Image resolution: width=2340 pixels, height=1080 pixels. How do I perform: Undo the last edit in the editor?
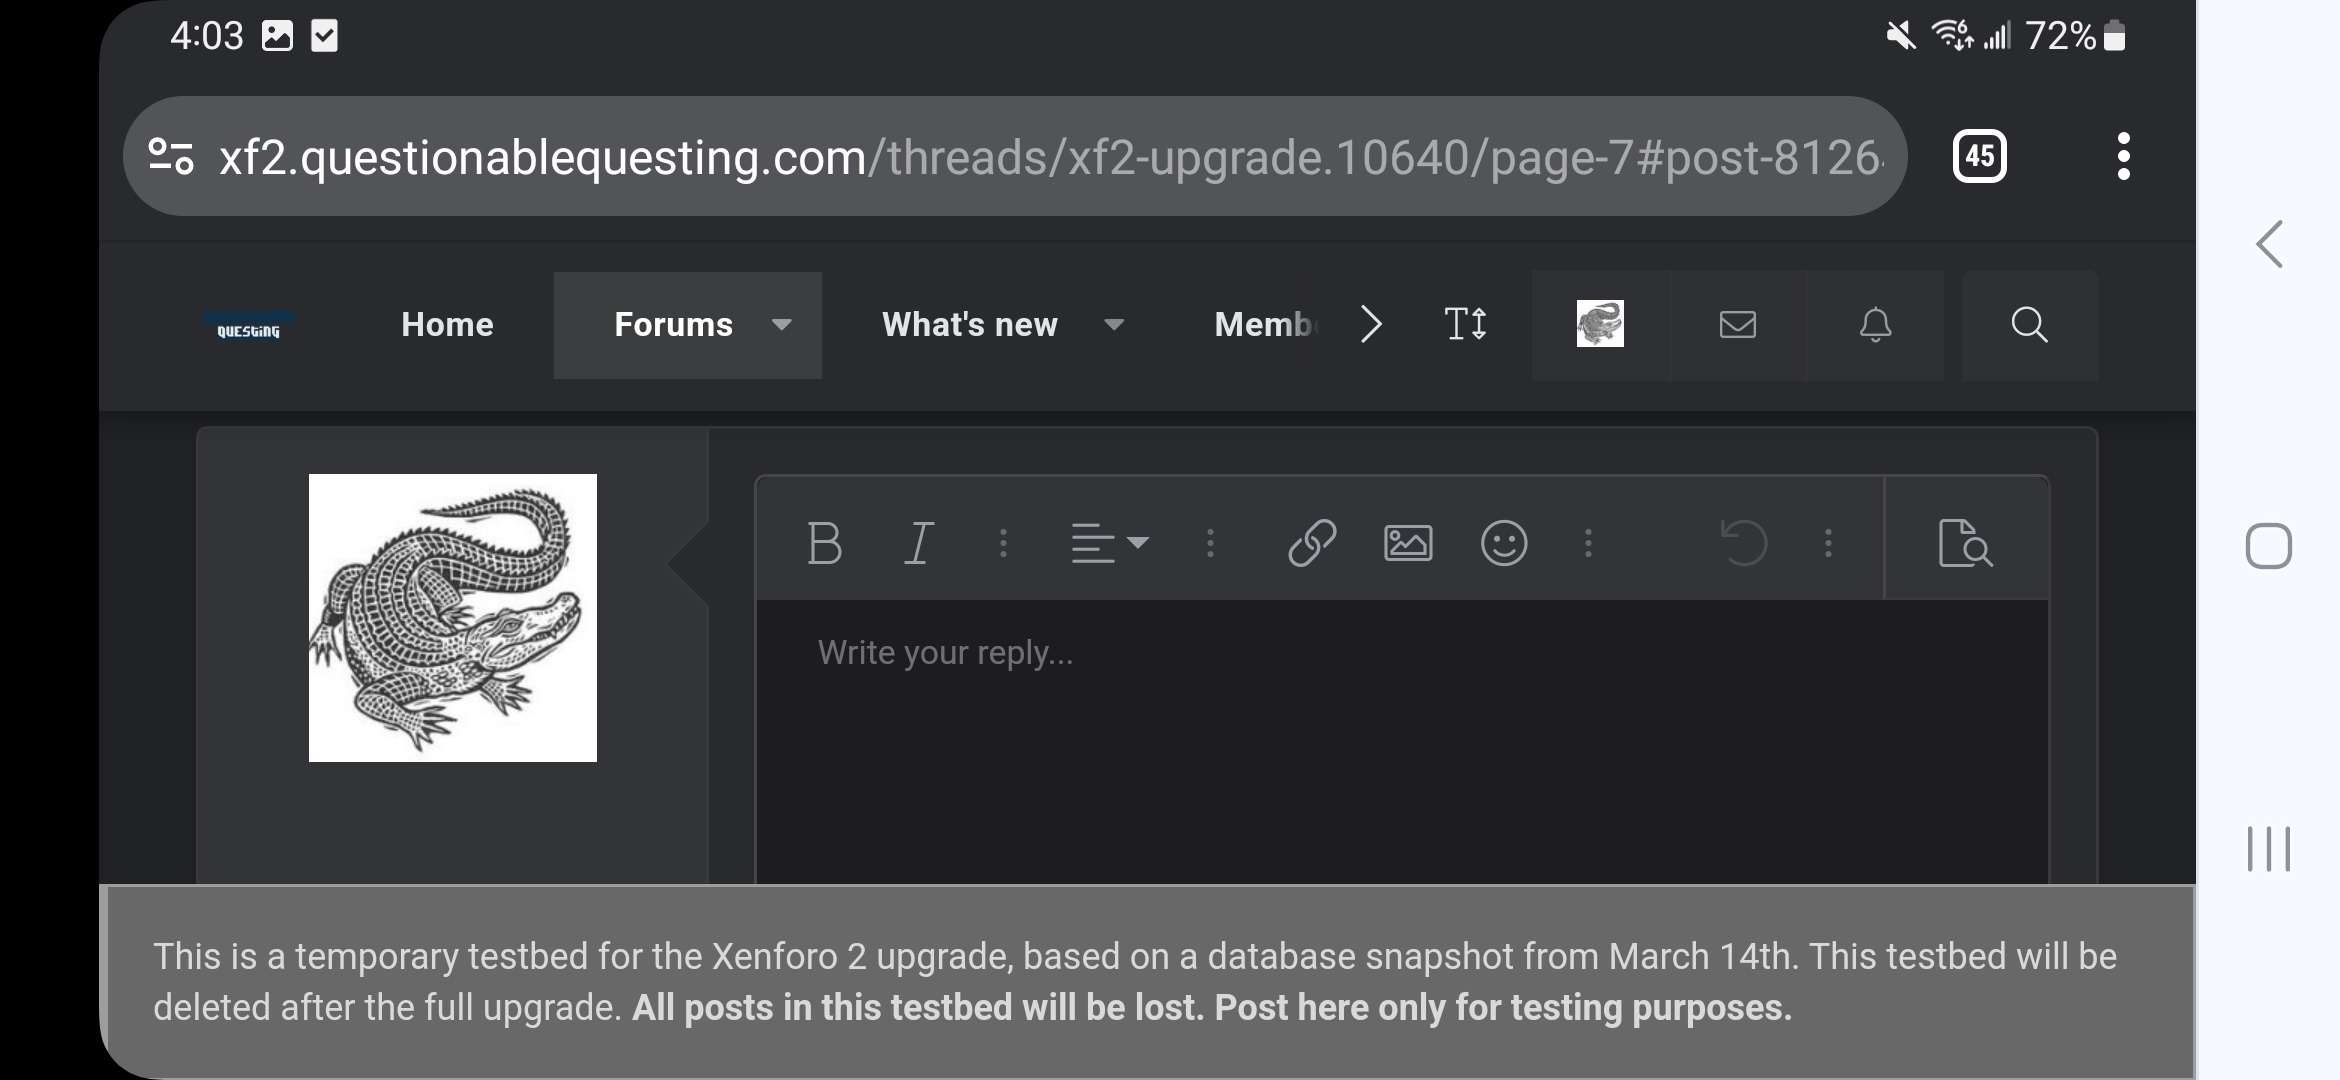tap(1744, 544)
